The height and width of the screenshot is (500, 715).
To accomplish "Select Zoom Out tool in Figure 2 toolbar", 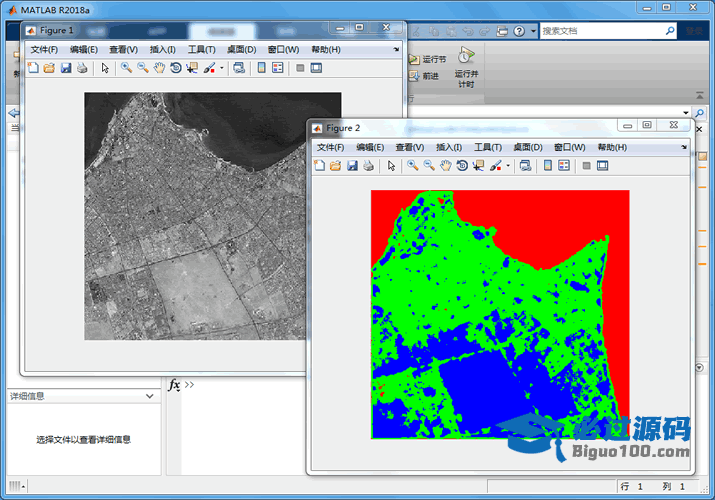I will pos(429,165).
